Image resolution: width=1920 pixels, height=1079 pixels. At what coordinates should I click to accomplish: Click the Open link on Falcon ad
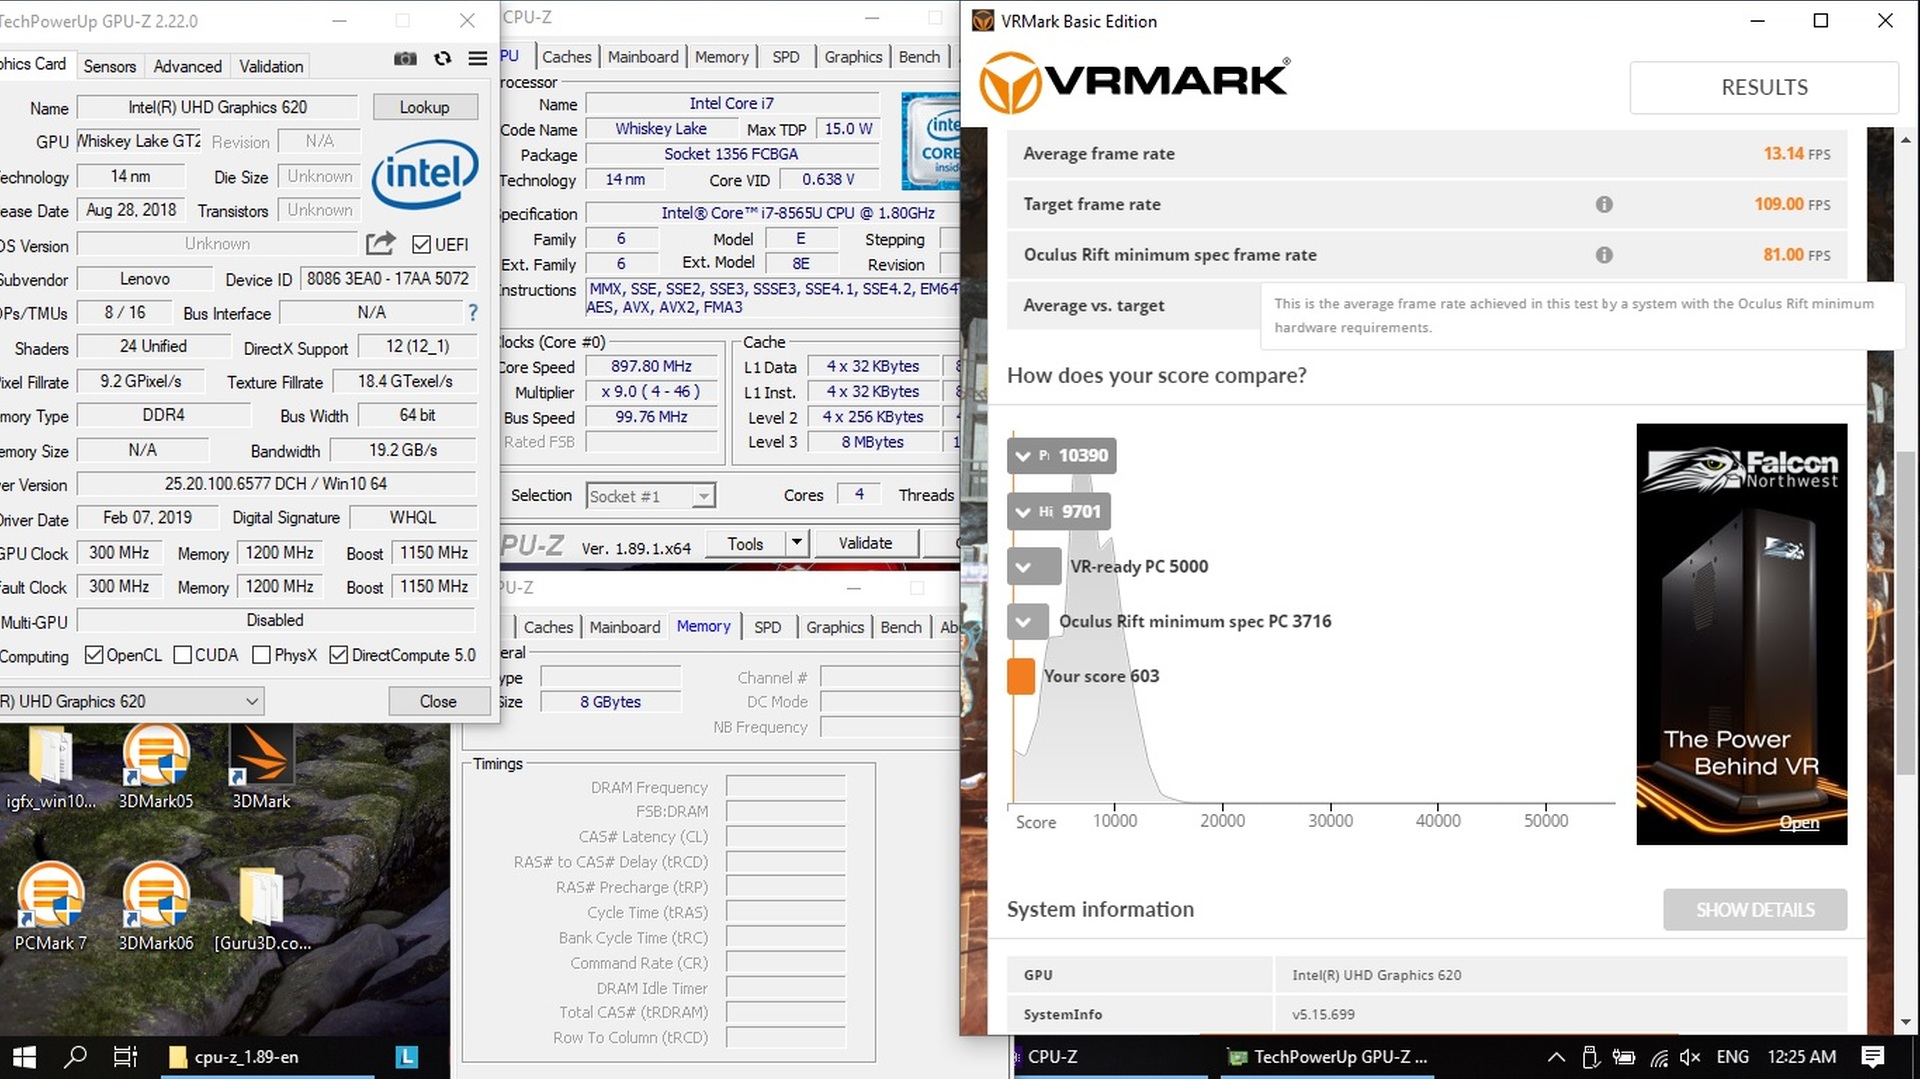point(1798,822)
